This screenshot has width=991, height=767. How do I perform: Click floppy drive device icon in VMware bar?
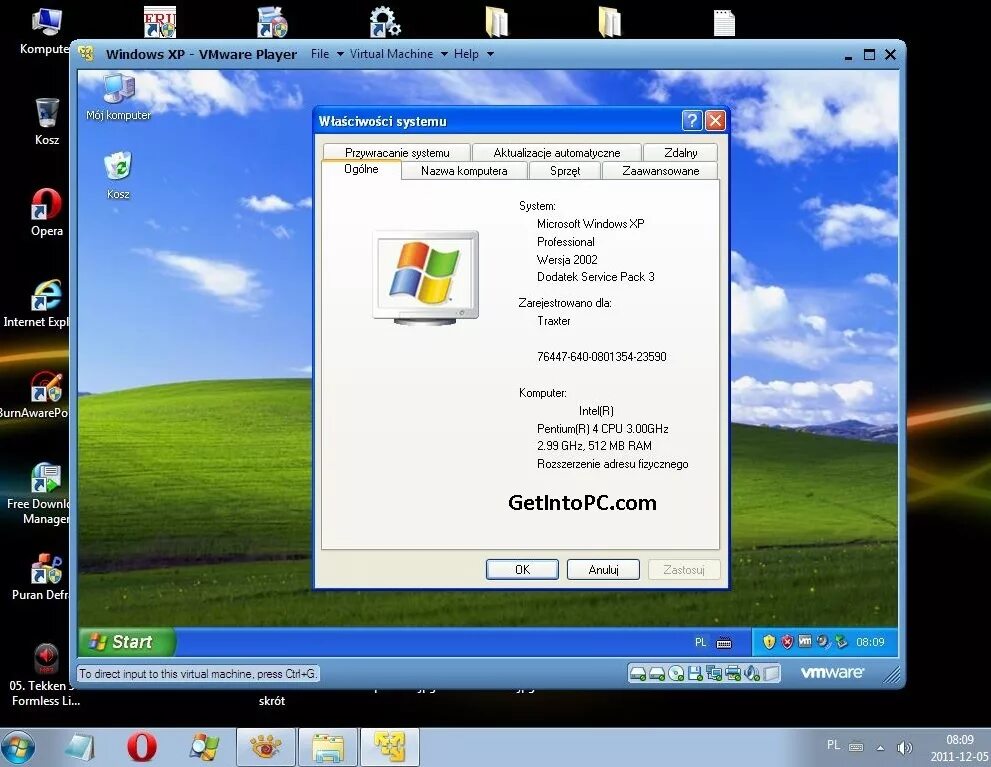tap(695, 674)
